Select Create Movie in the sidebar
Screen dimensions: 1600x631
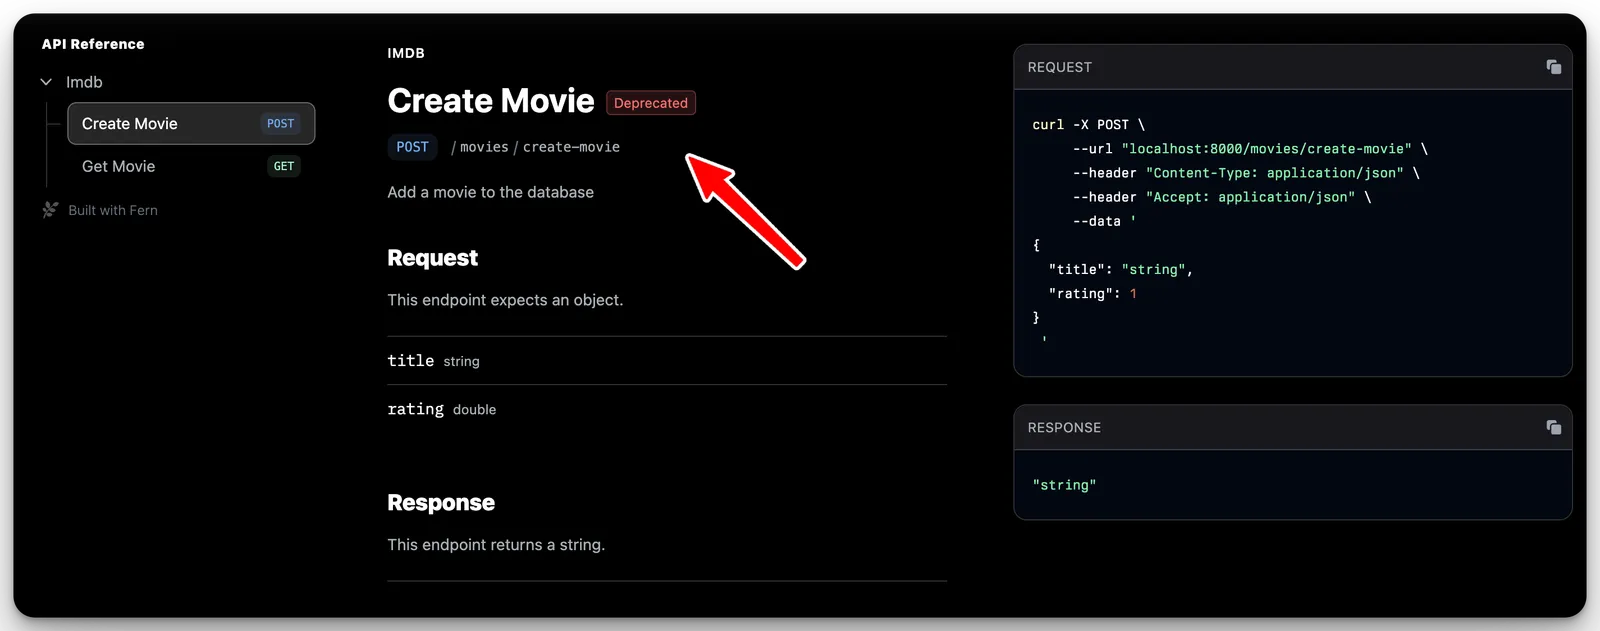[x=191, y=123]
